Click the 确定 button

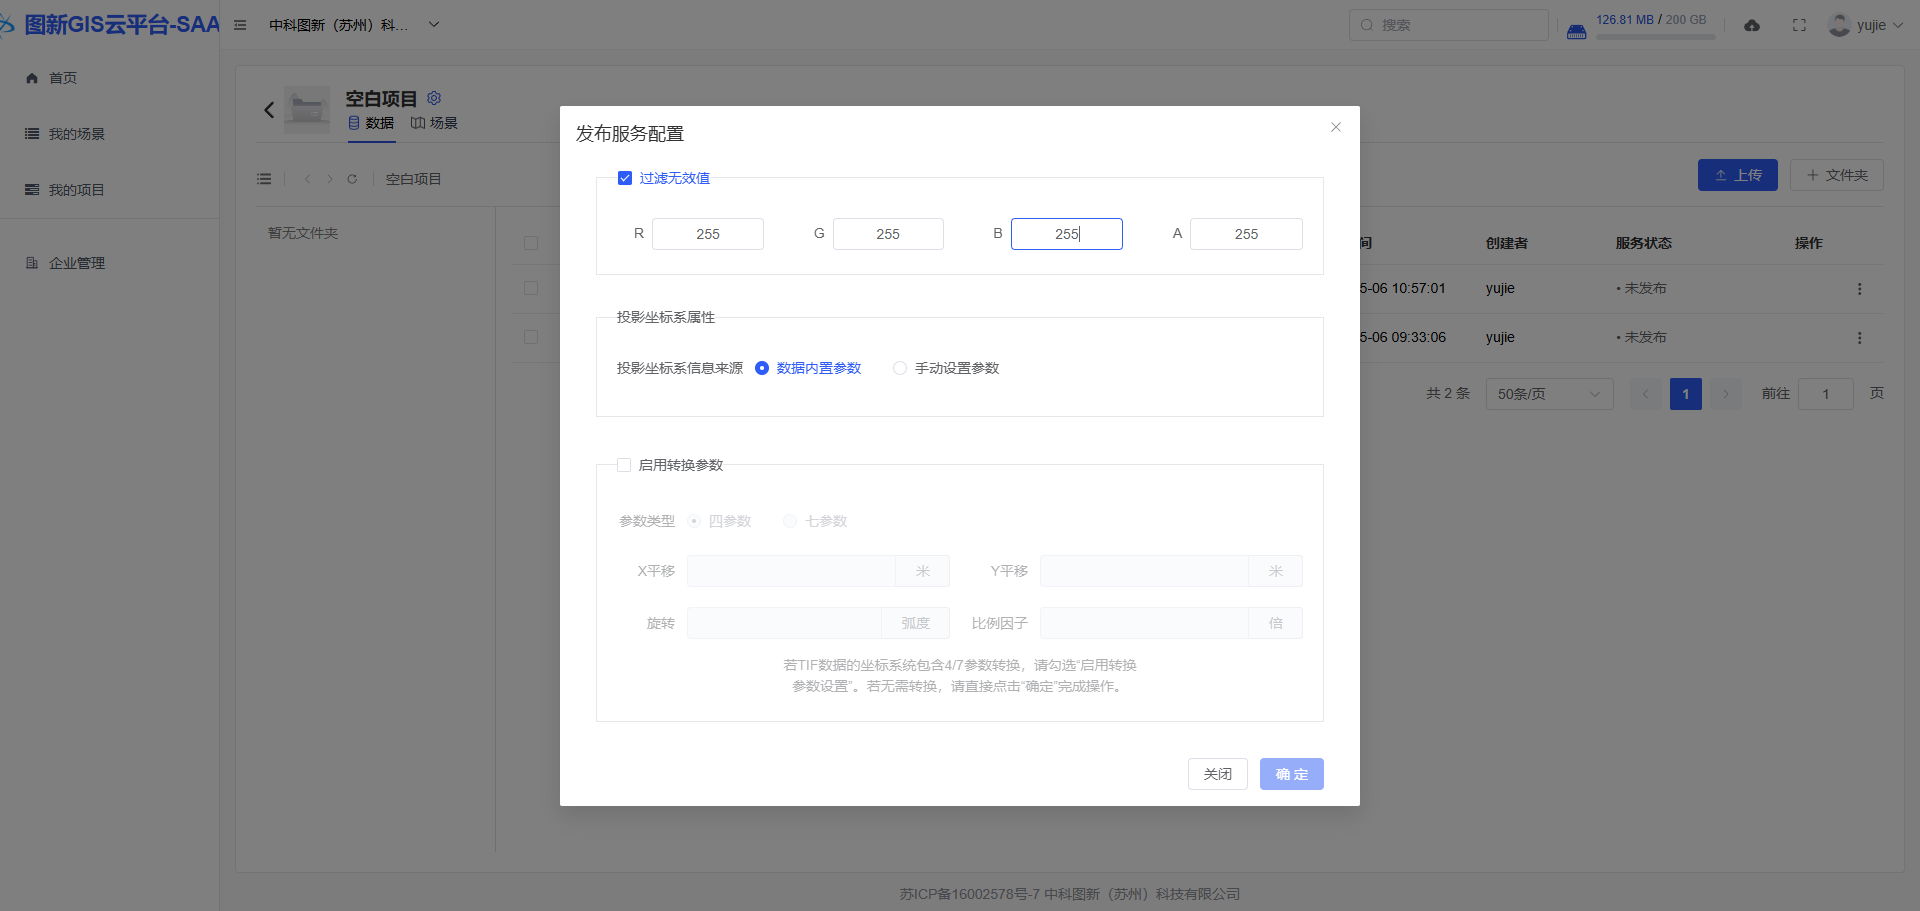pos(1291,774)
